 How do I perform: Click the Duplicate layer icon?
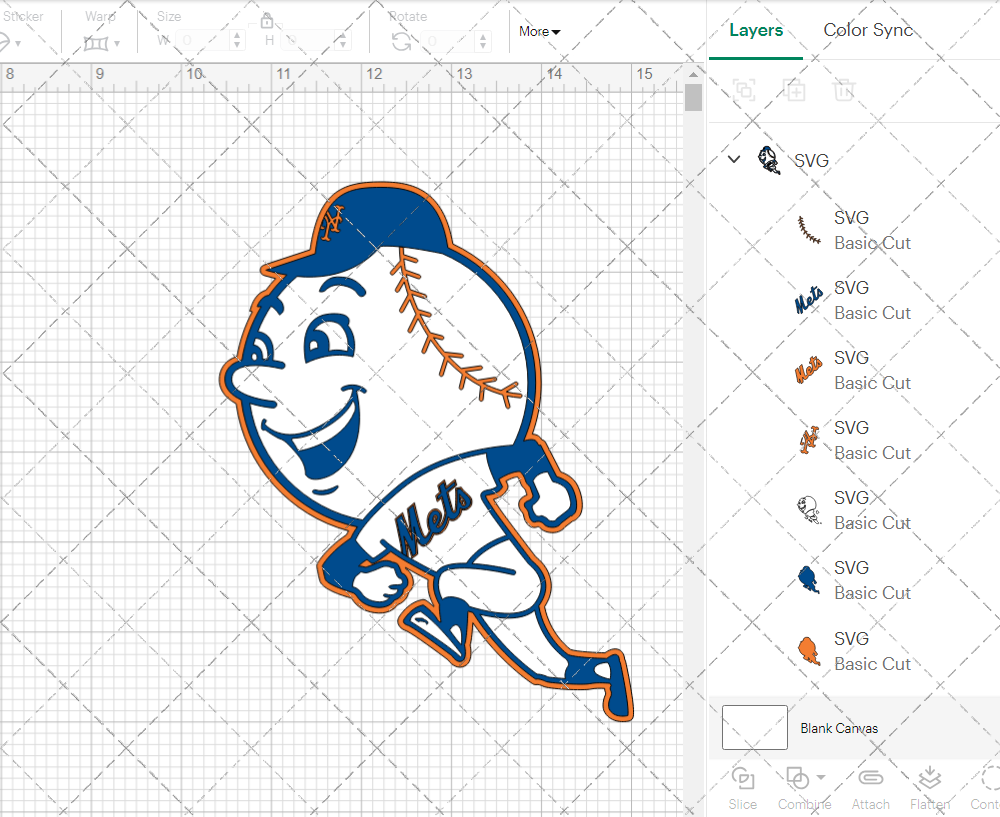pos(794,90)
